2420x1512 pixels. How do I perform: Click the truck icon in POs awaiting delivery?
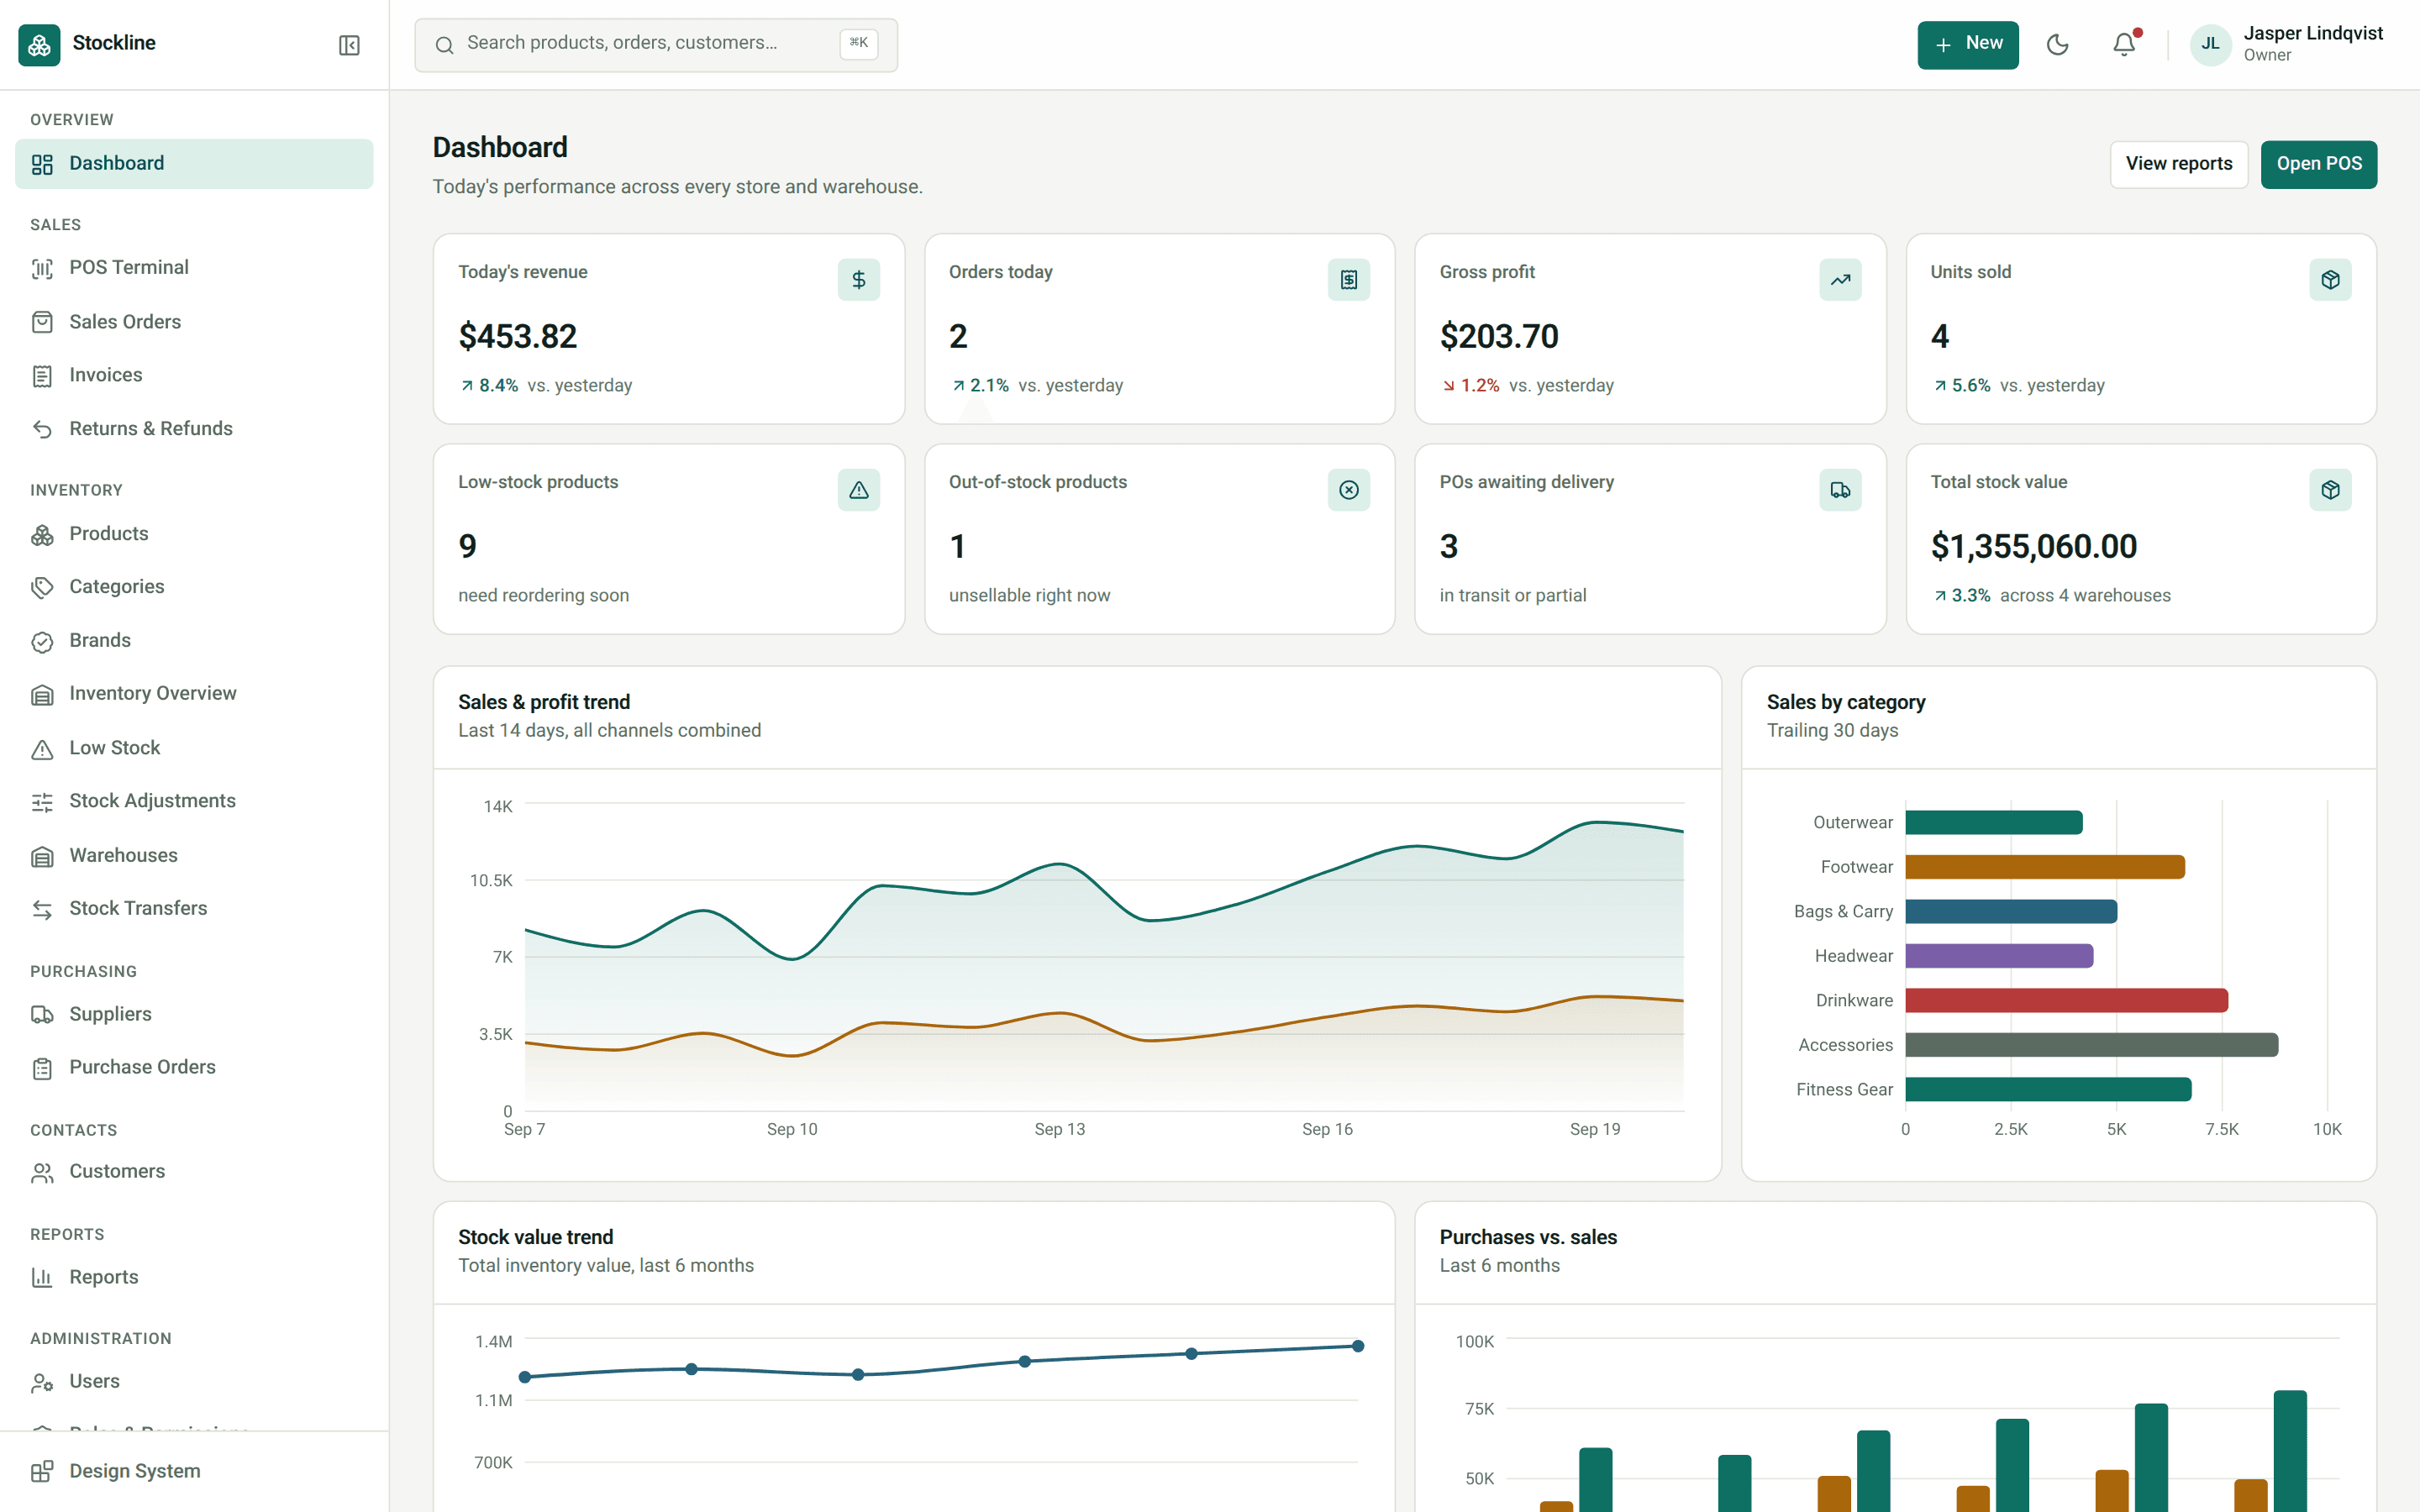tap(1840, 490)
